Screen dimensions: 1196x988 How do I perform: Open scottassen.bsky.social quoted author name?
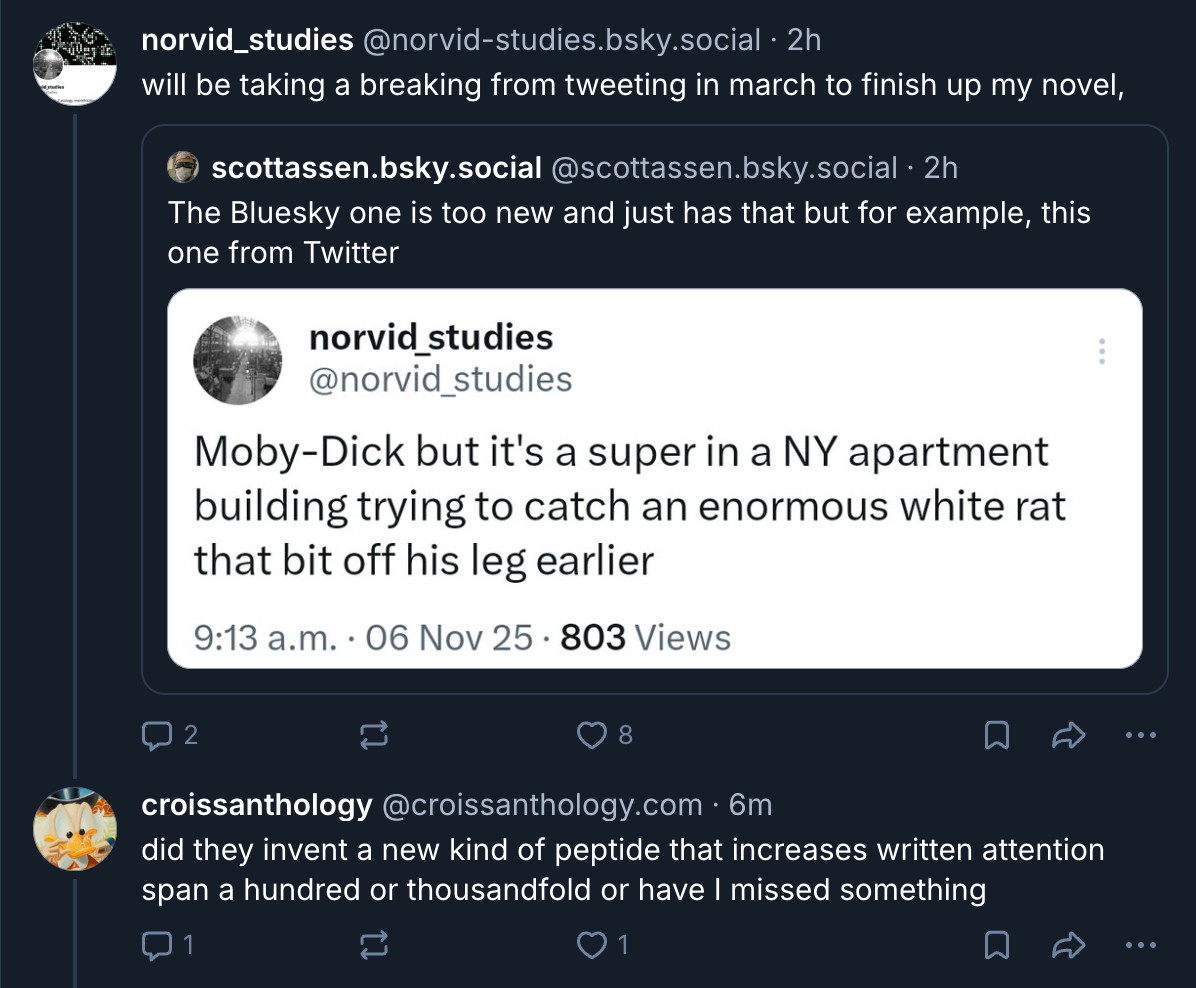[x=376, y=168]
